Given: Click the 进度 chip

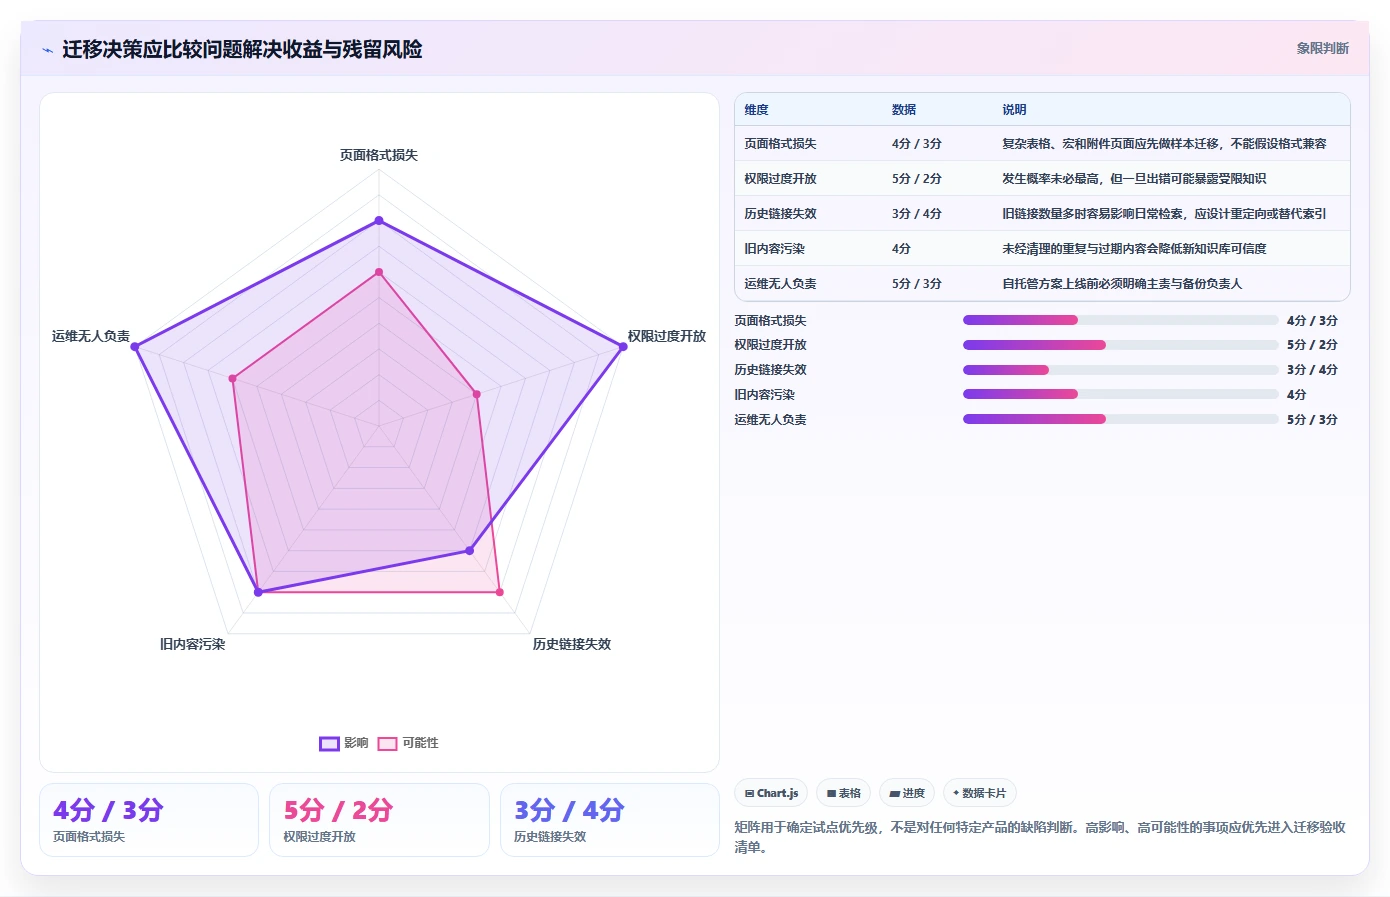Looking at the screenshot, I should pos(907,793).
